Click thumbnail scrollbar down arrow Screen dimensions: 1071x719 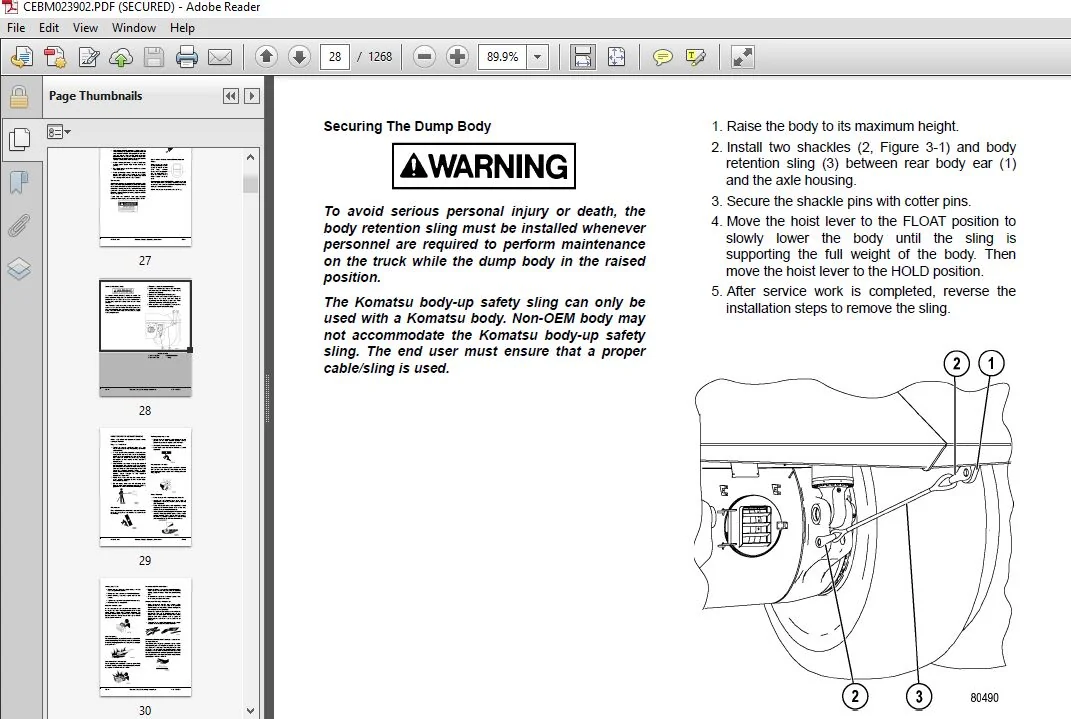(x=250, y=711)
